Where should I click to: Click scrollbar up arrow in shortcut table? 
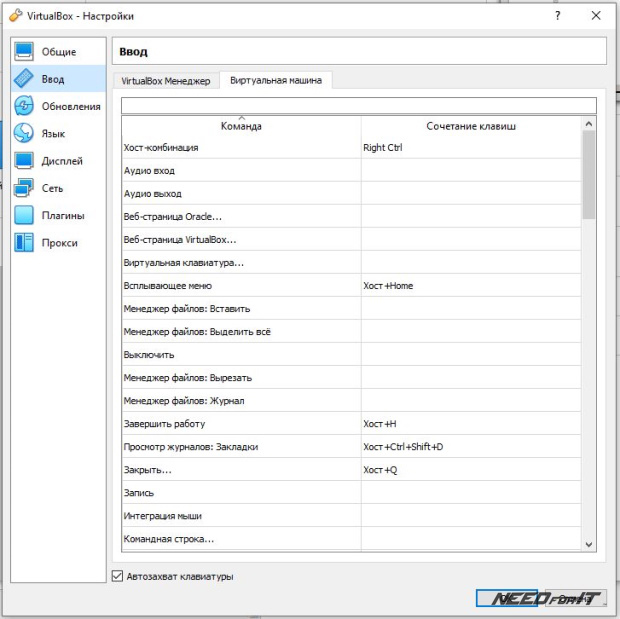(588, 124)
